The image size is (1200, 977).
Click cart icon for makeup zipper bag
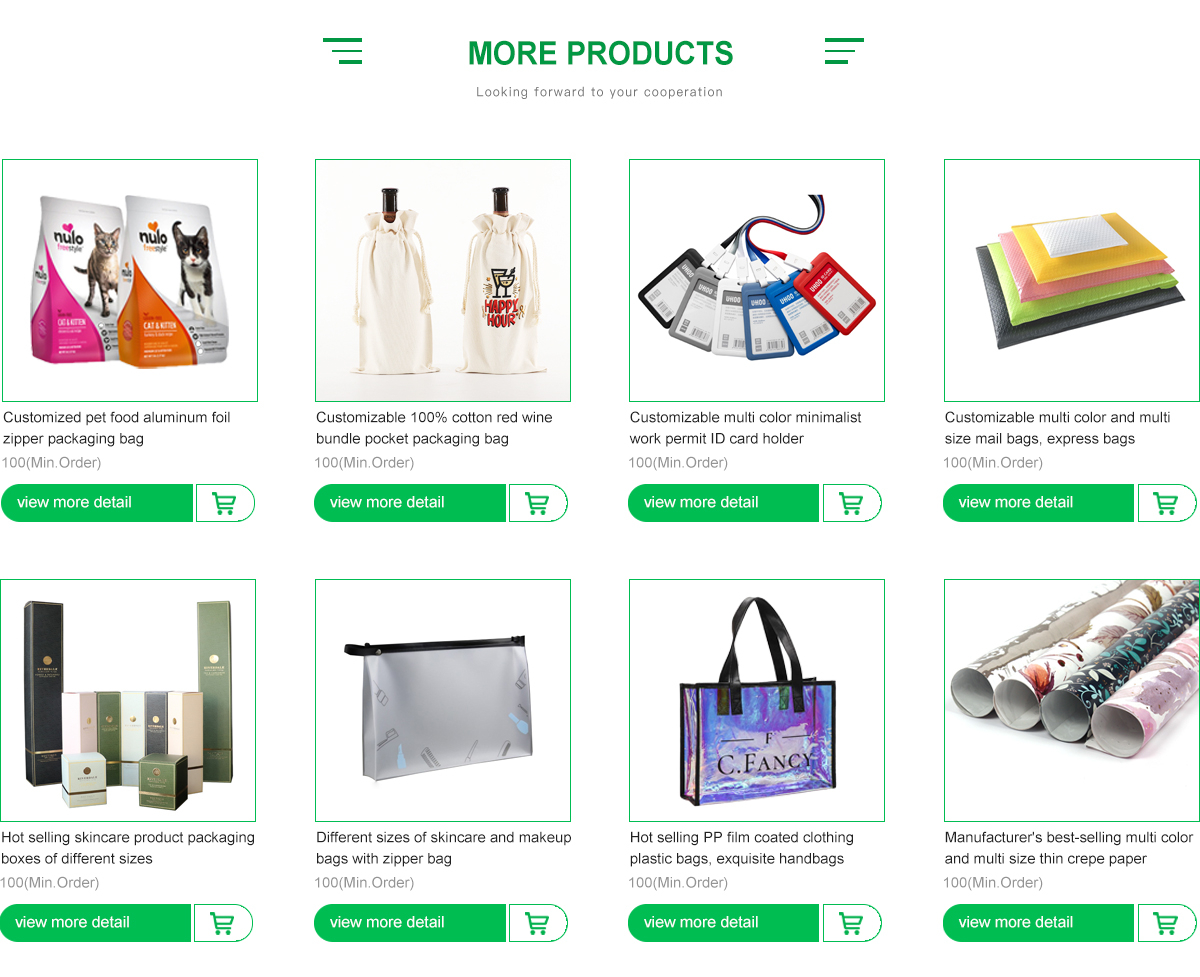click(538, 923)
